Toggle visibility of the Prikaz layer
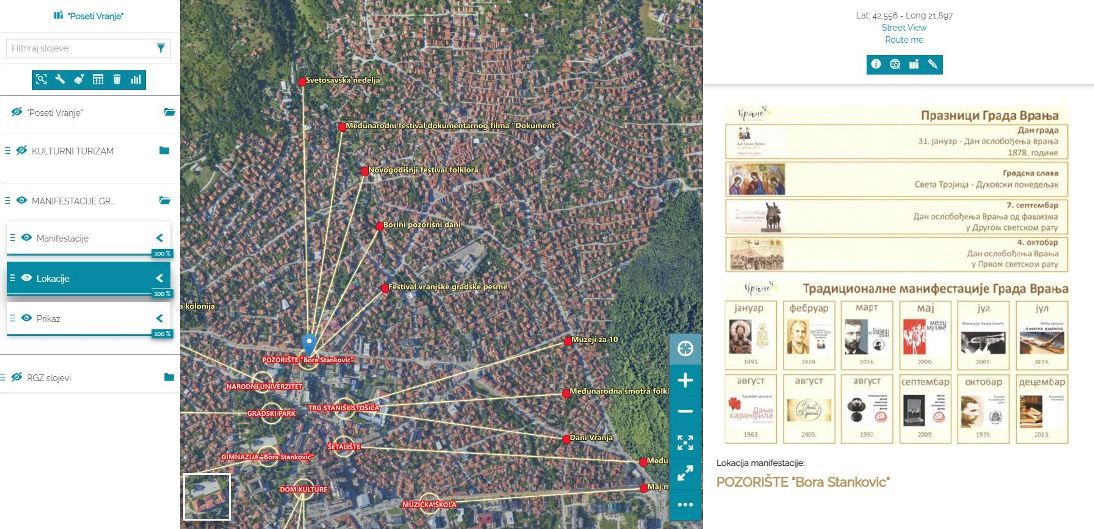 coord(26,318)
